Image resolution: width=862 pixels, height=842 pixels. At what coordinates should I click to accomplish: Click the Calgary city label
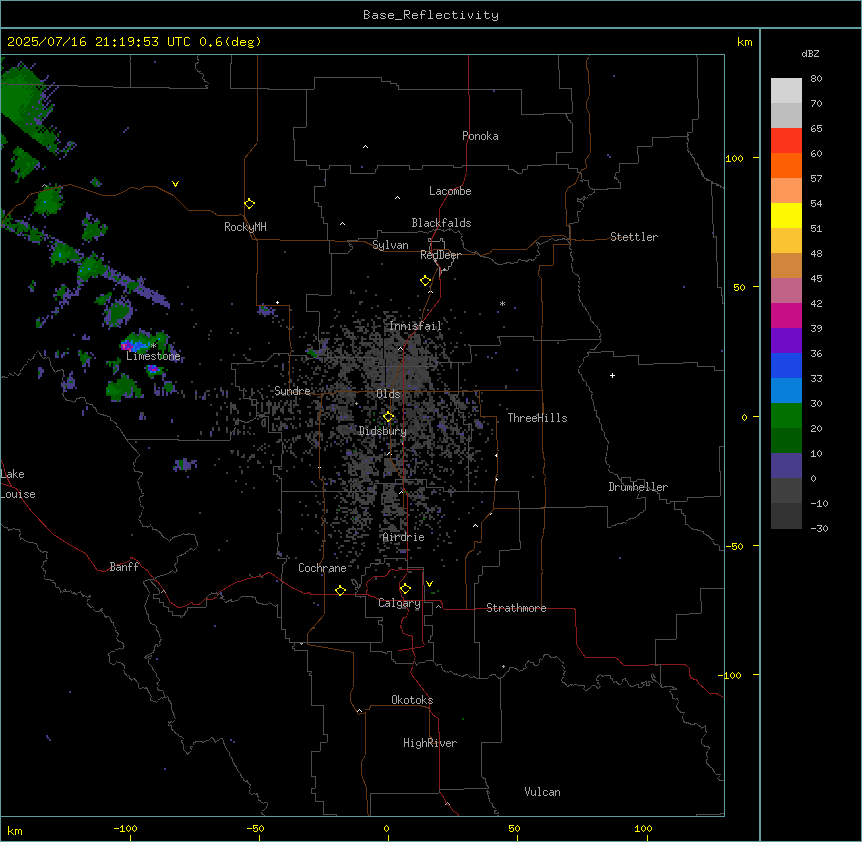click(x=399, y=603)
